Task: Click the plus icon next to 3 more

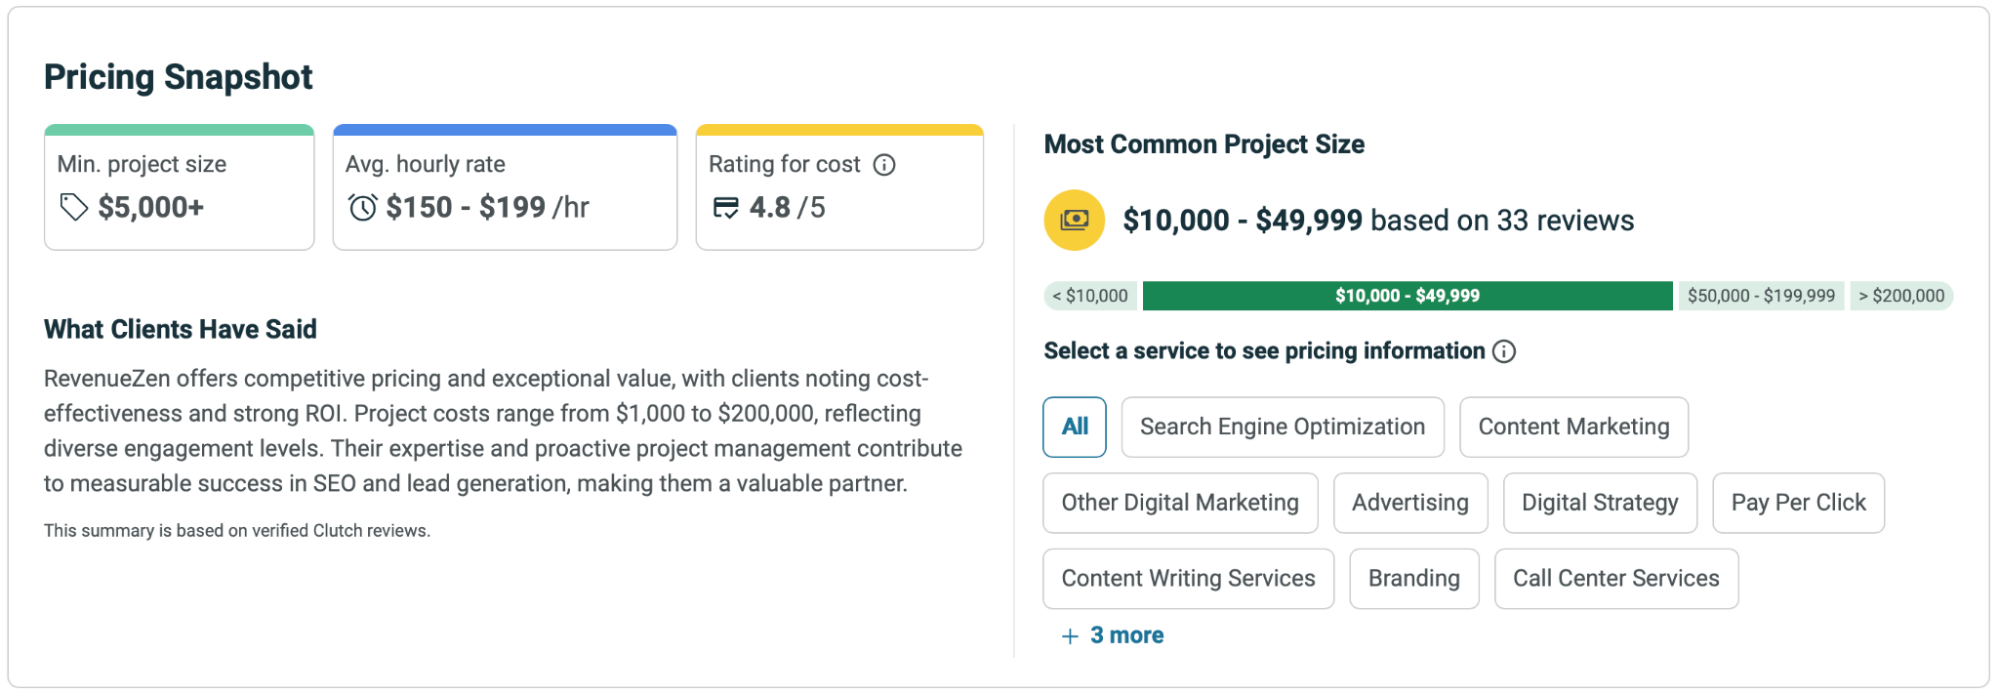Action: pyautogui.click(x=1070, y=636)
